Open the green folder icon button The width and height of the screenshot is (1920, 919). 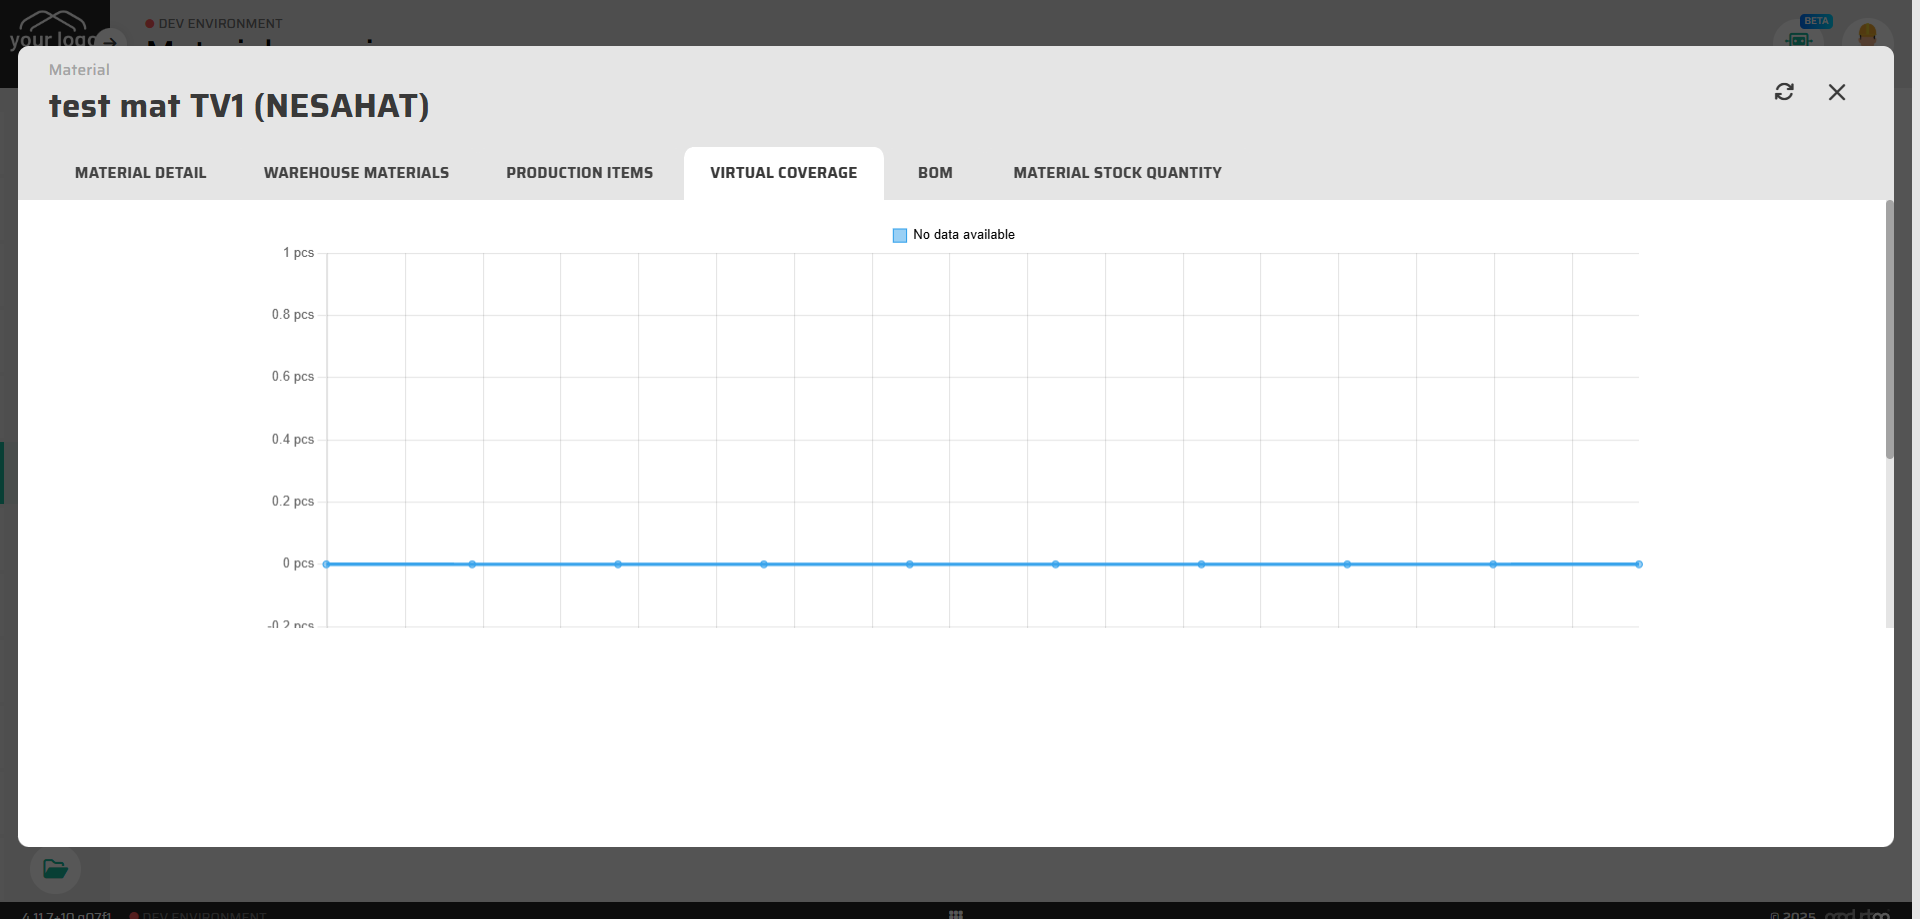[55, 868]
